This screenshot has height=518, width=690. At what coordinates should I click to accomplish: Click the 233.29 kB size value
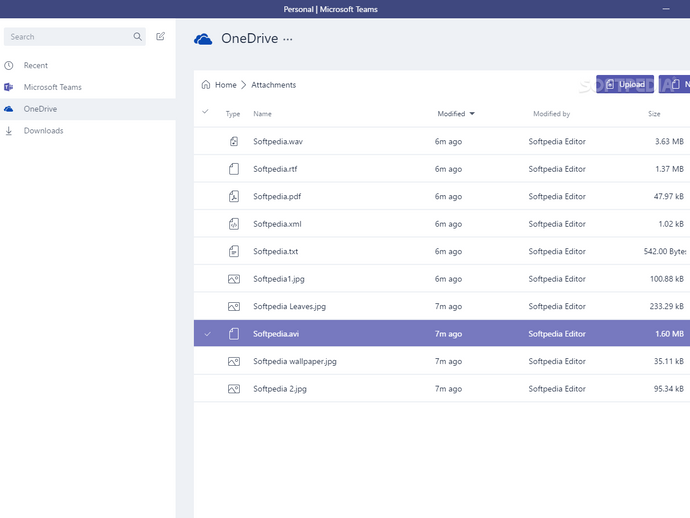pos(667,306)
